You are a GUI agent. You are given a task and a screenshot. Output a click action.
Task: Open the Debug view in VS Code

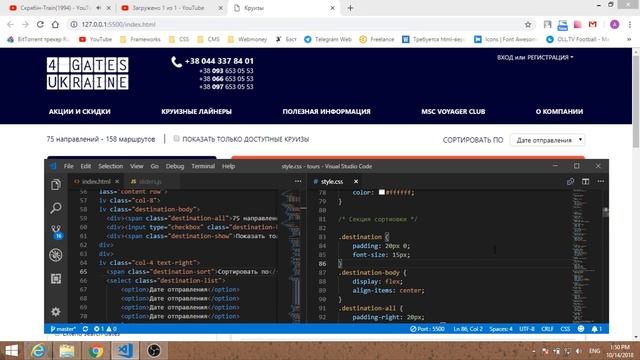pos(56,255)
